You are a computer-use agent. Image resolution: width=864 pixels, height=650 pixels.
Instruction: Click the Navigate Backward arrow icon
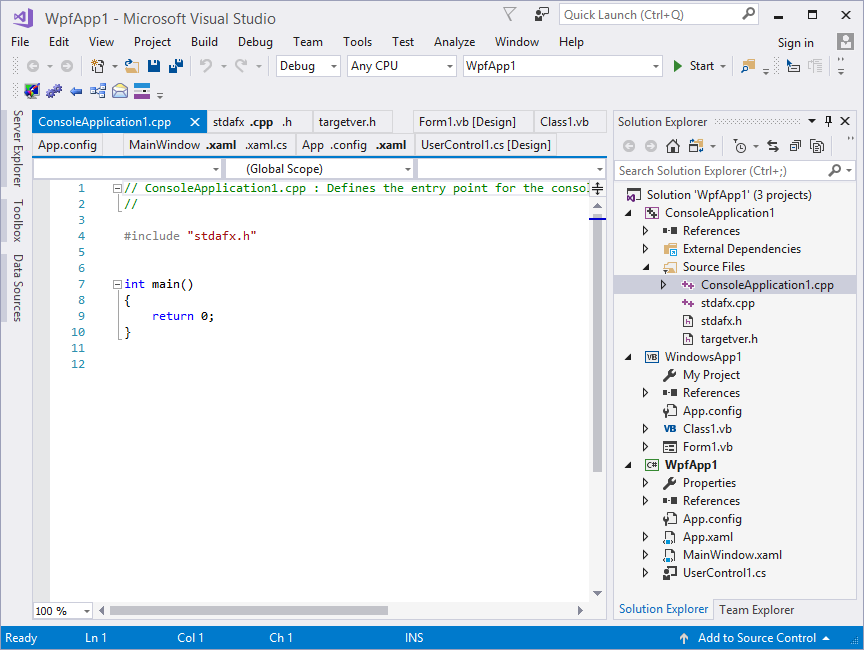click(x=32, y=65)
